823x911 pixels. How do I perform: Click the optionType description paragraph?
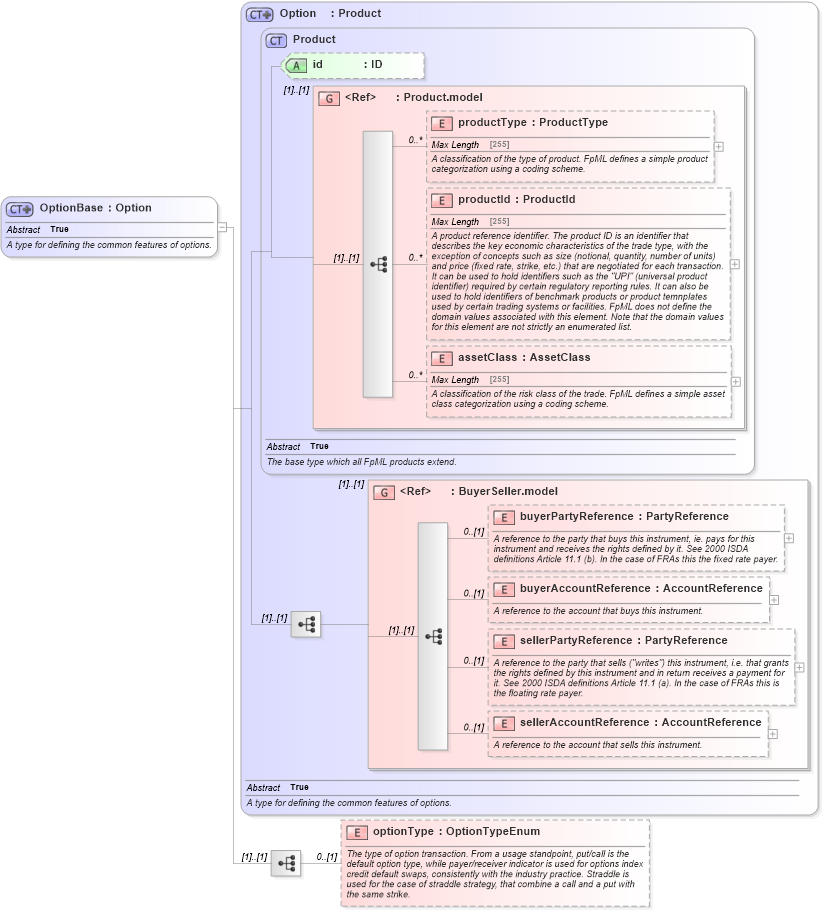click(495, 874)
